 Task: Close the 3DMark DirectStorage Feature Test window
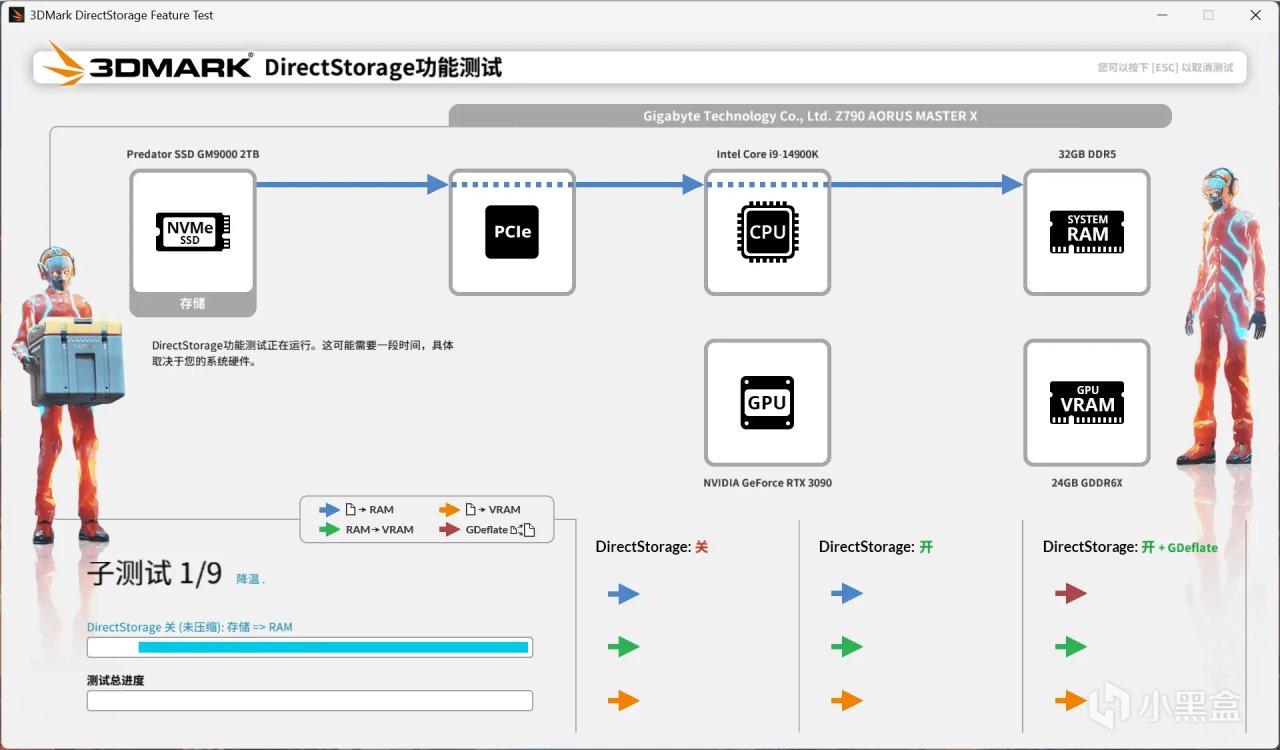point(1255,15)
